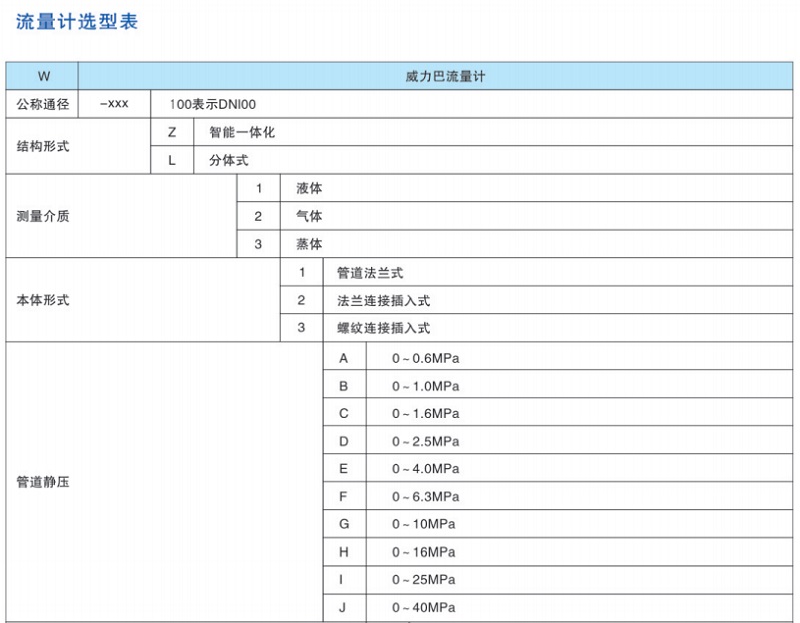Viewport: 800px width, 623px height.
Task: Pick the 0~6.3MPa pressure range
Action: pos(425,496)
